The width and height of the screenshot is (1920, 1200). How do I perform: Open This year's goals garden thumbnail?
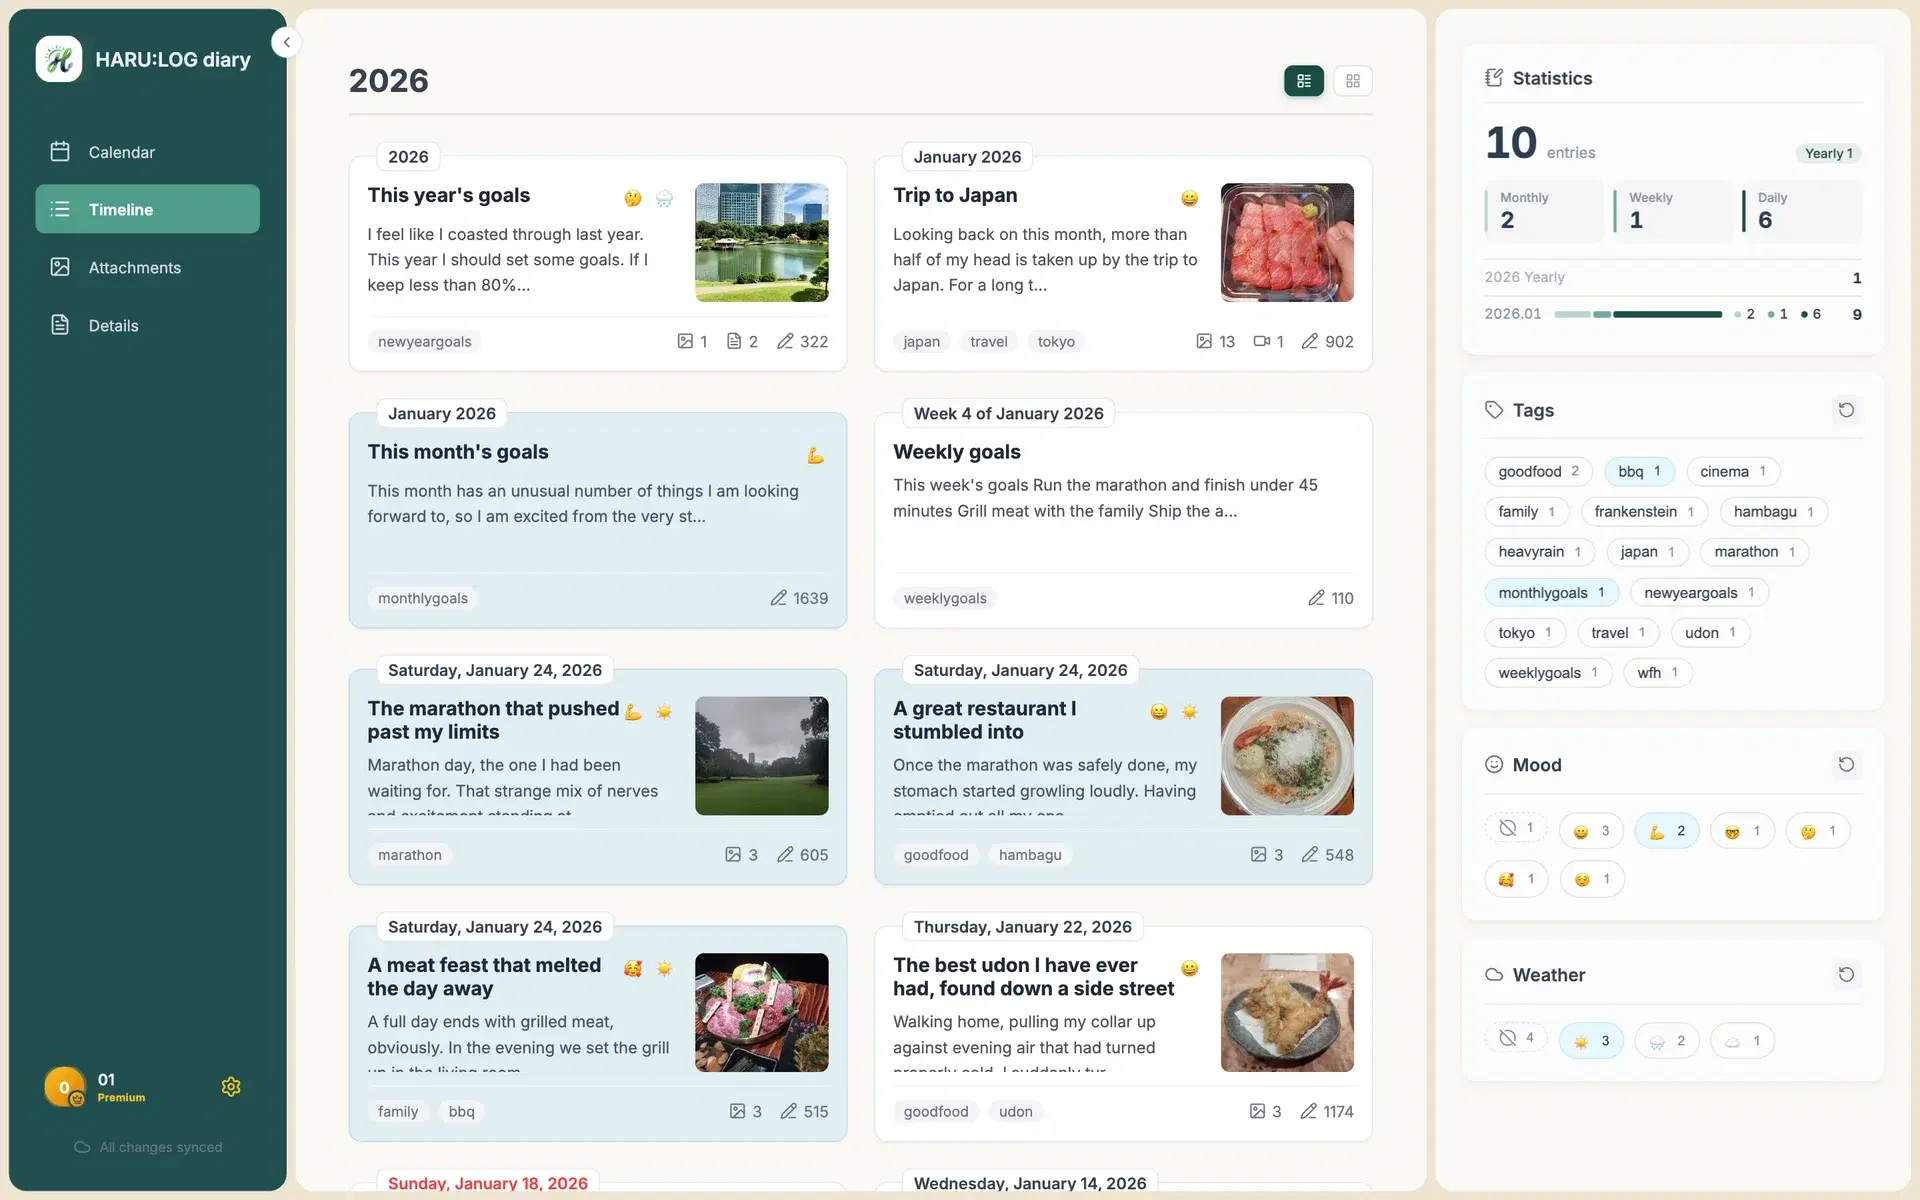[x=761, y=242]
